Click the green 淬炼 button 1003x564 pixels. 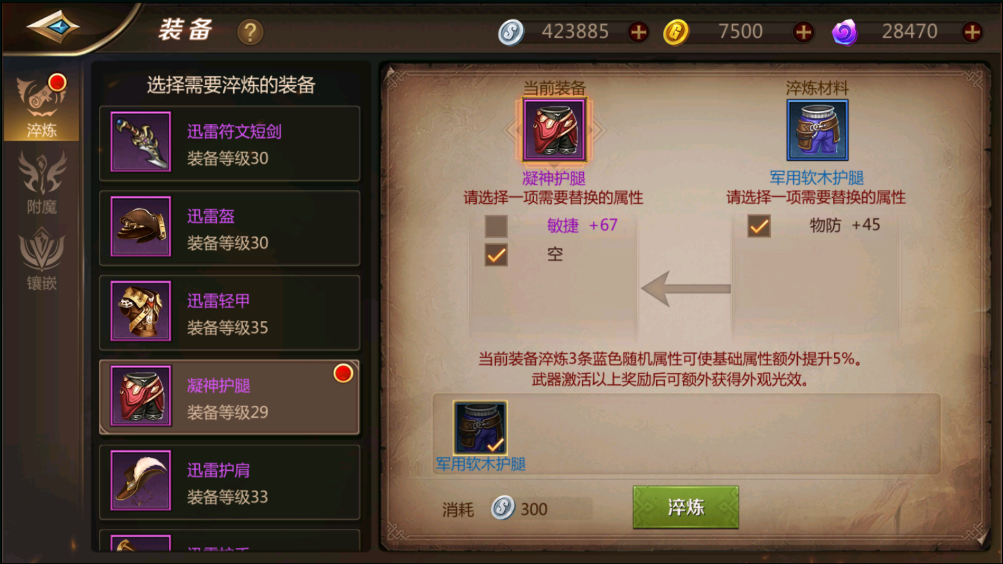(686, 507)
